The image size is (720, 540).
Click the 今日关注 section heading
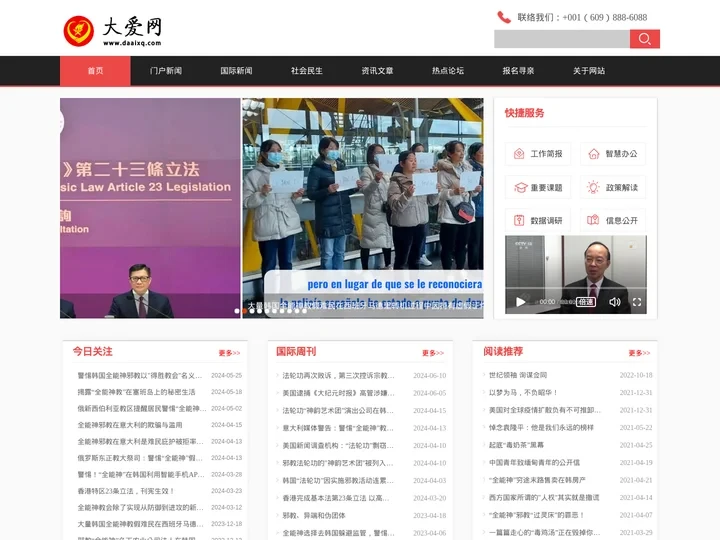point(93,352)
